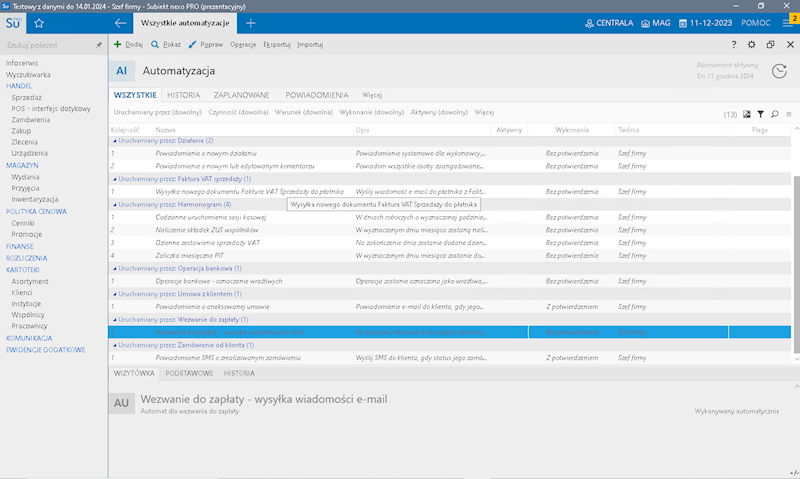Click the Szukaj poleceń search field
800x479 pixels.
(48, 45)
